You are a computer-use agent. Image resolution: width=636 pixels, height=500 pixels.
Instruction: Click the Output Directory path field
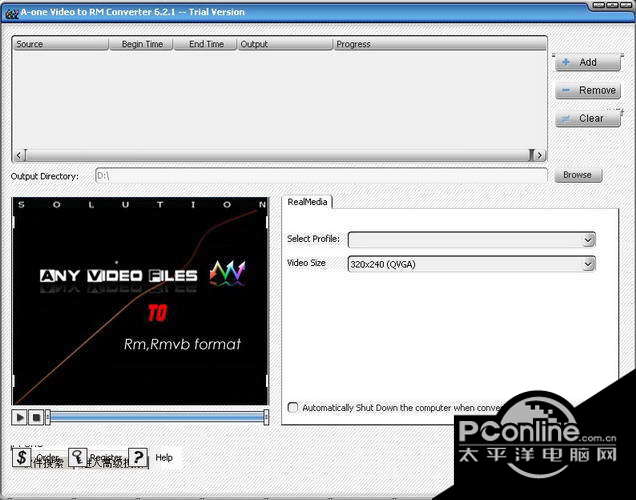(321, 176)
